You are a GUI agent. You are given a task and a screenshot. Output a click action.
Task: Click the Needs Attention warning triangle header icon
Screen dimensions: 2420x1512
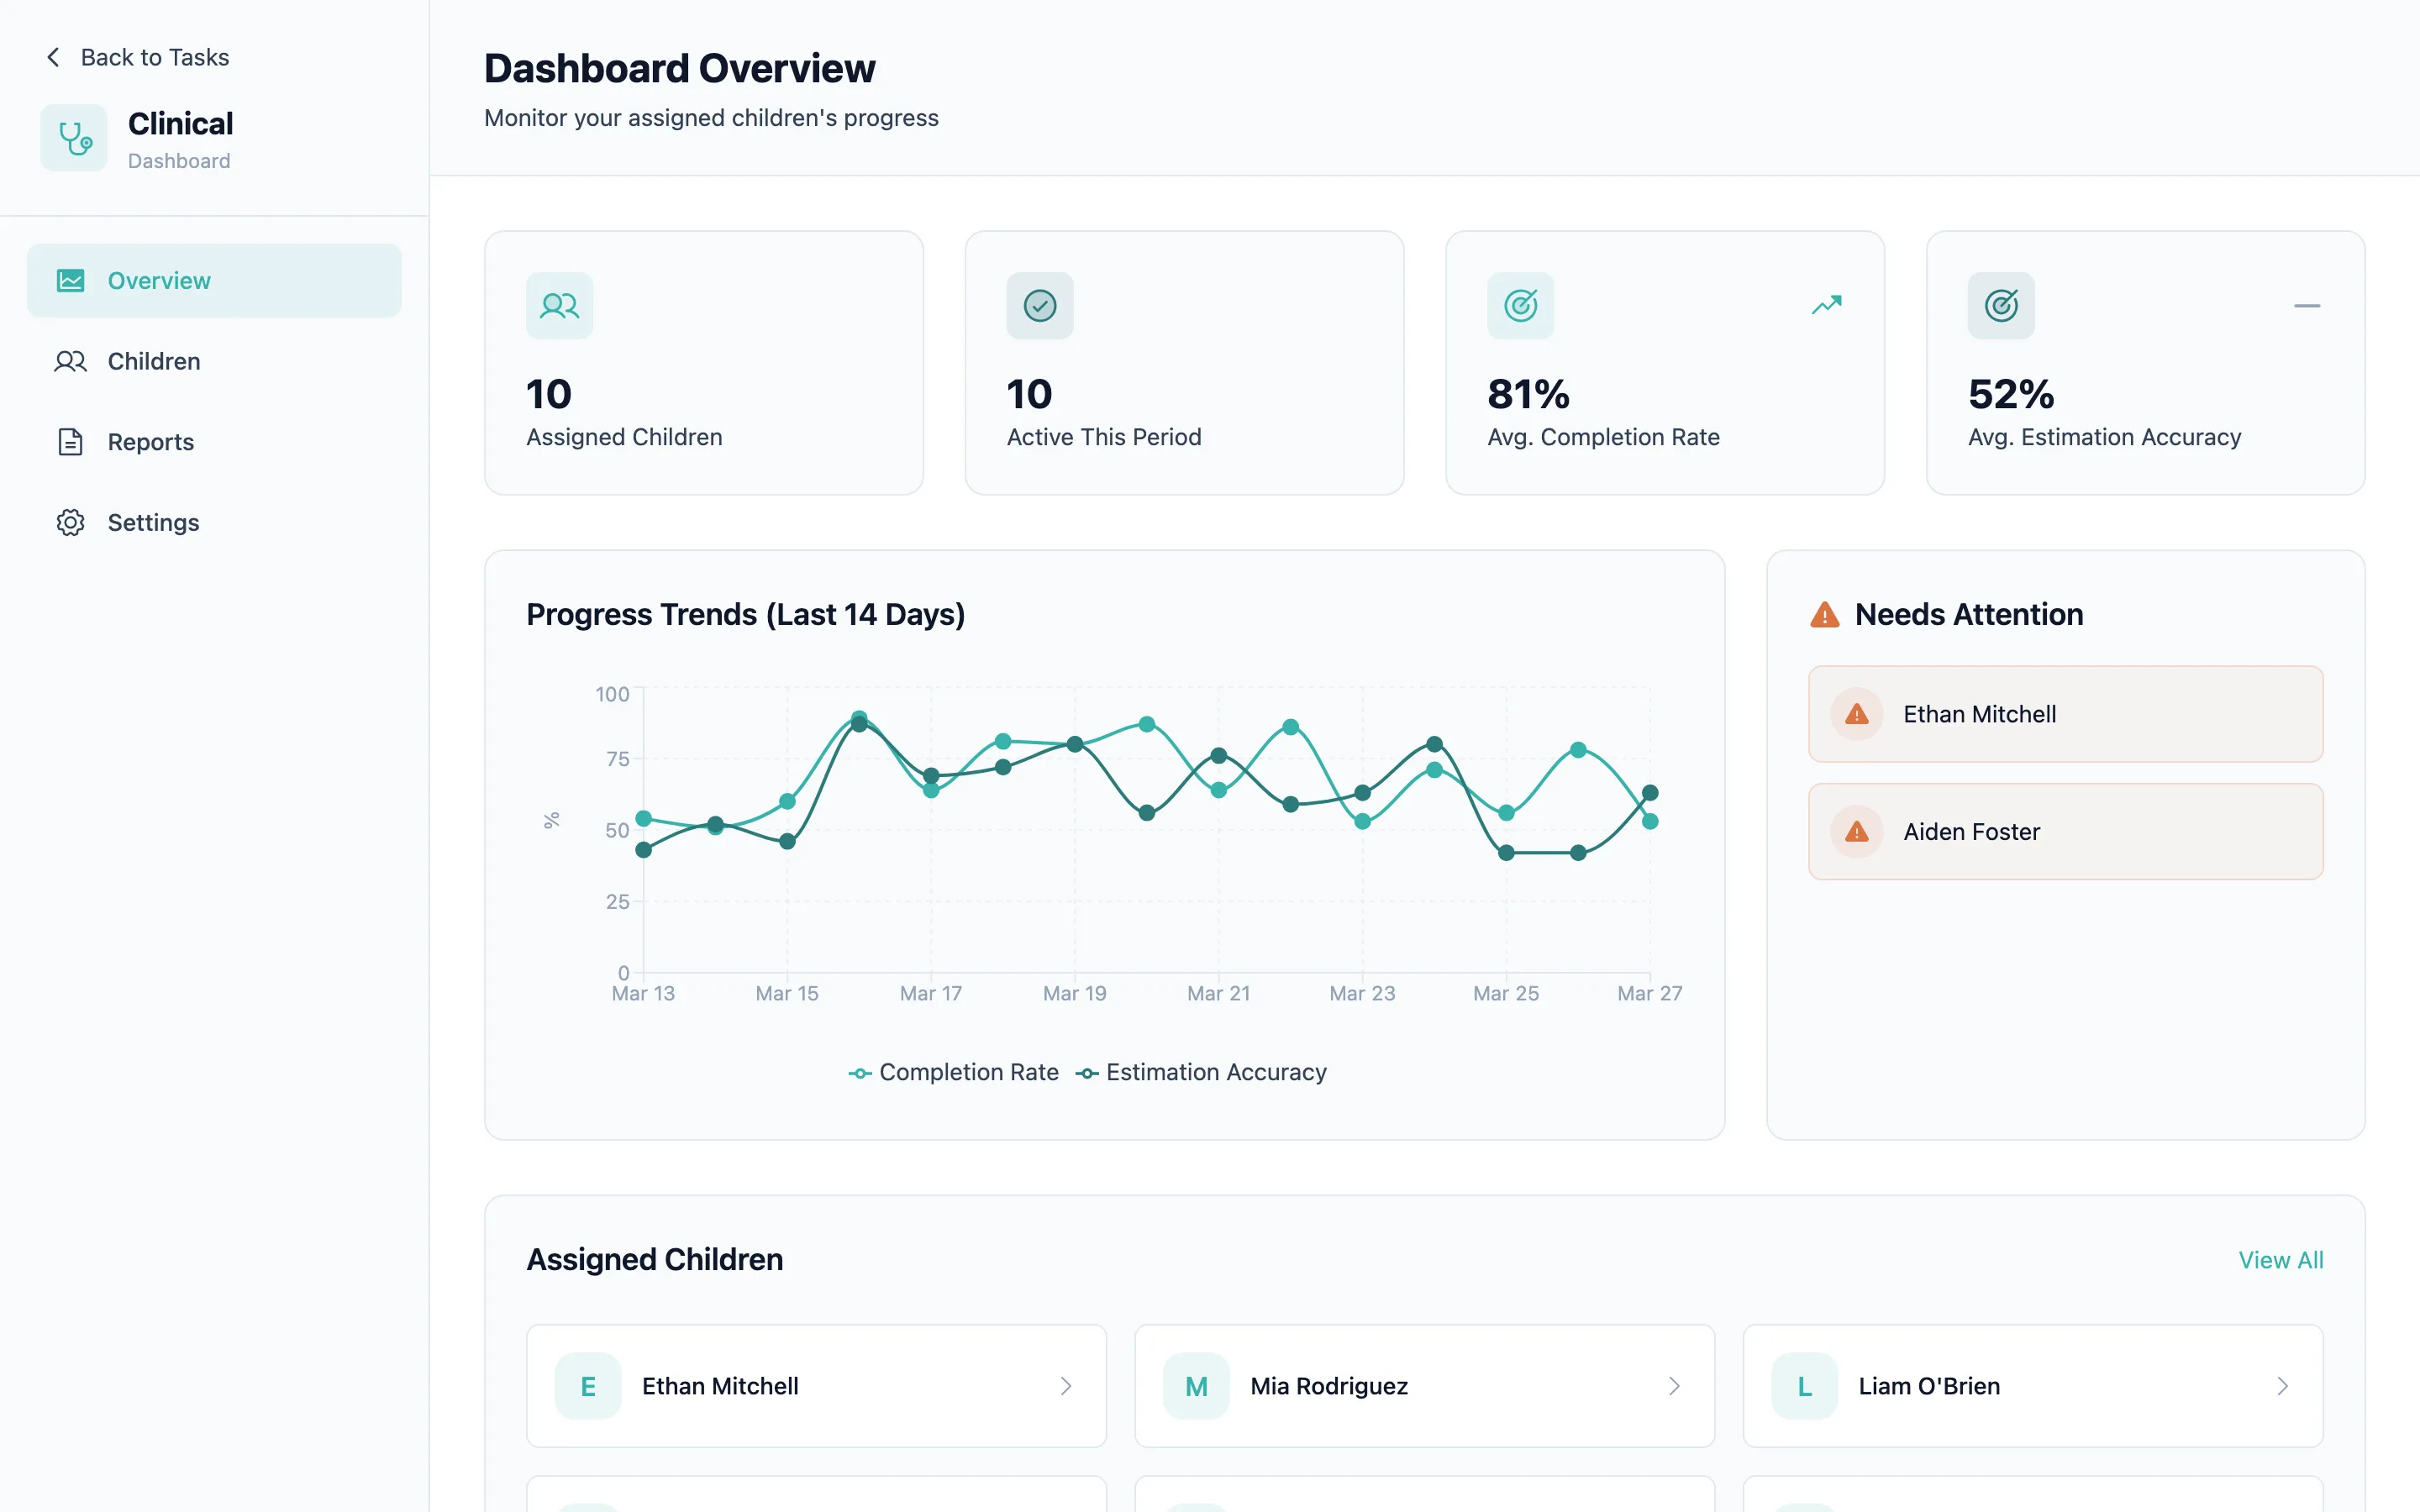1825,615
